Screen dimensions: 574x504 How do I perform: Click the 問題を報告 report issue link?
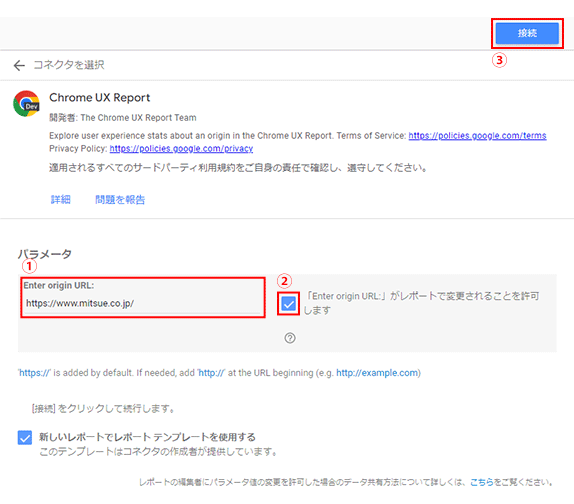pos(120,199)
